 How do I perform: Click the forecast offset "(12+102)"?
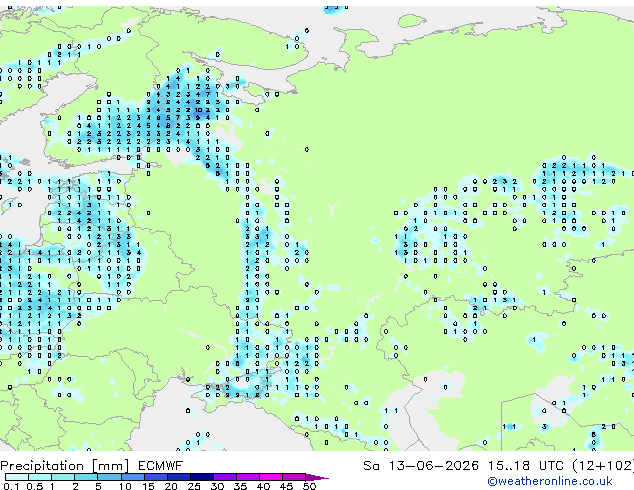coord(603,466)
